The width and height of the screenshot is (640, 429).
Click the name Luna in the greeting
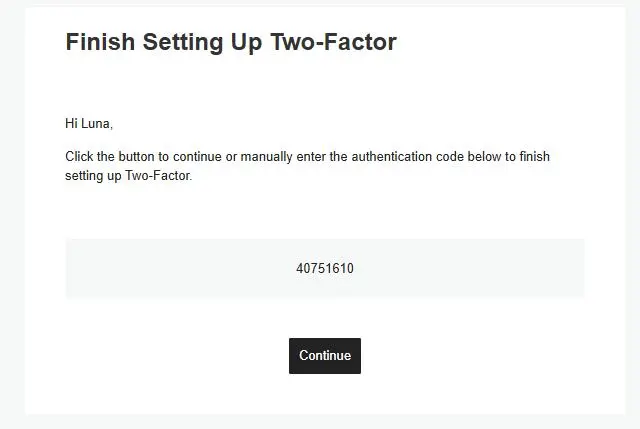click(x=97, y=123)
